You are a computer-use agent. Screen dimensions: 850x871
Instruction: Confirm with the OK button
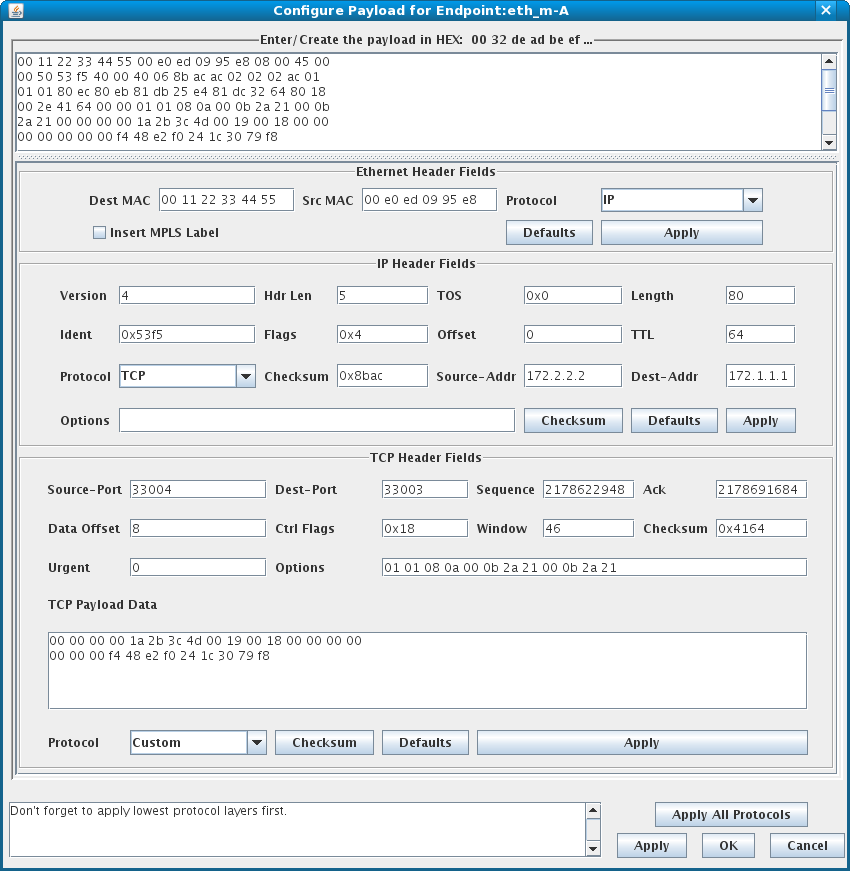click(728, 845)
